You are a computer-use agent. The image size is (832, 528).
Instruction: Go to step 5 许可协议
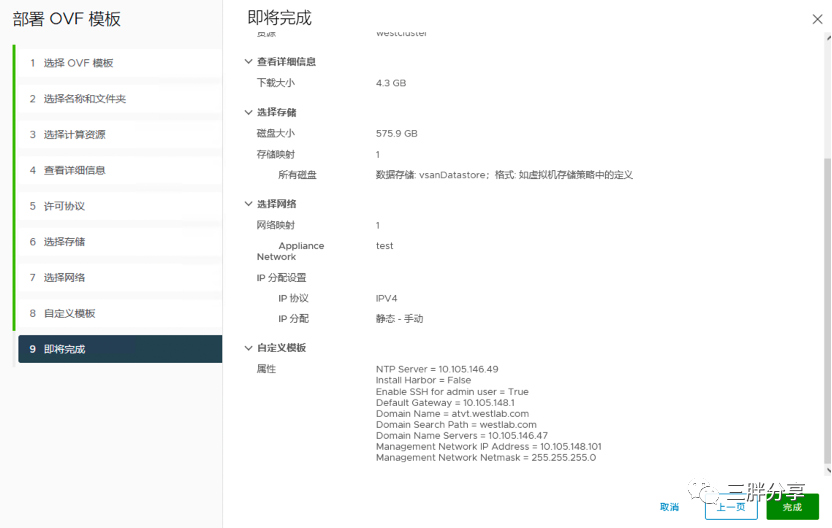click(120, 206)
